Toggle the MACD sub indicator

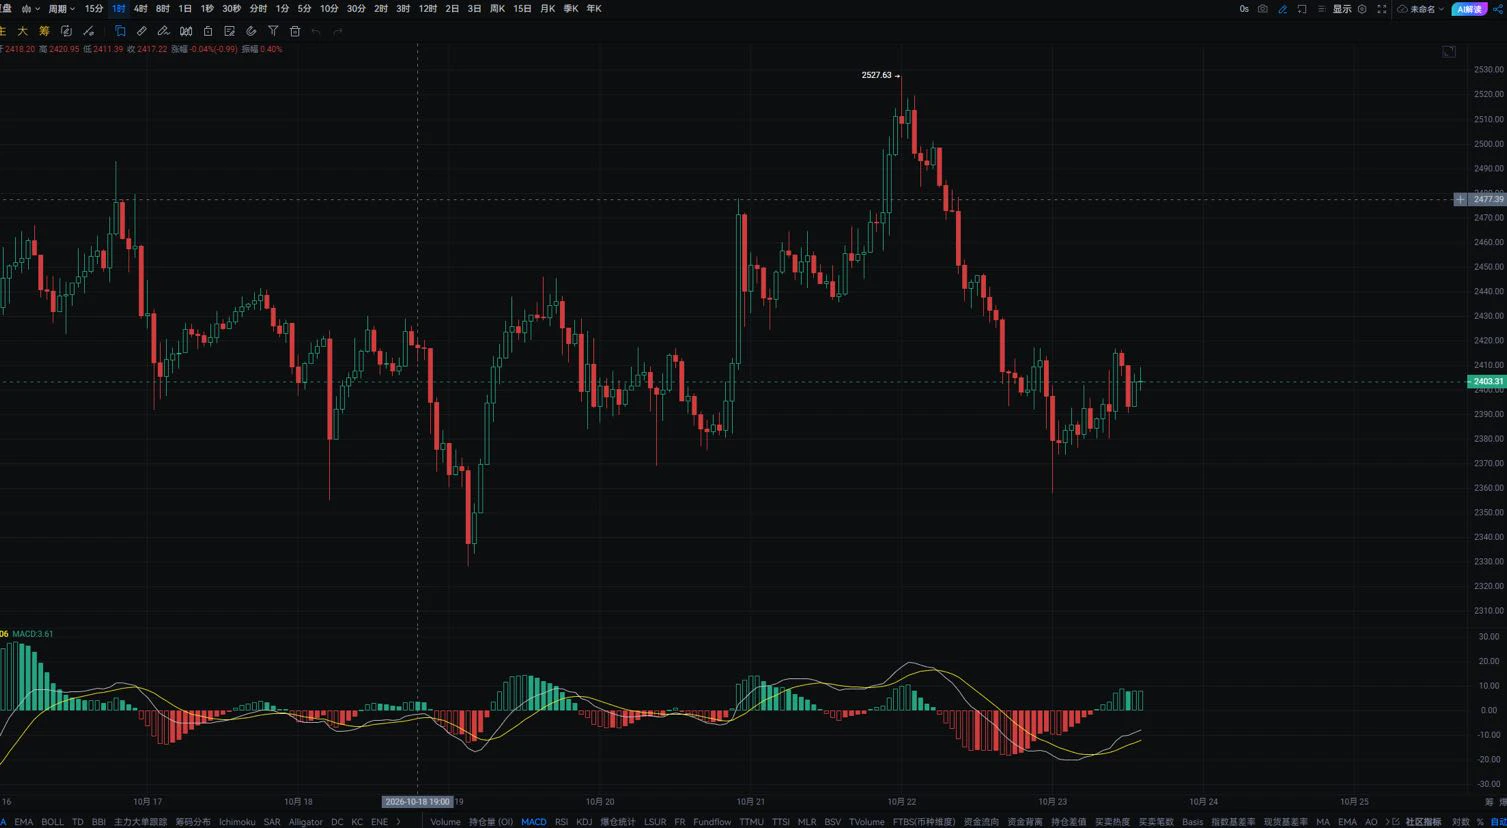pyautogui.click(x=534, y=822)
